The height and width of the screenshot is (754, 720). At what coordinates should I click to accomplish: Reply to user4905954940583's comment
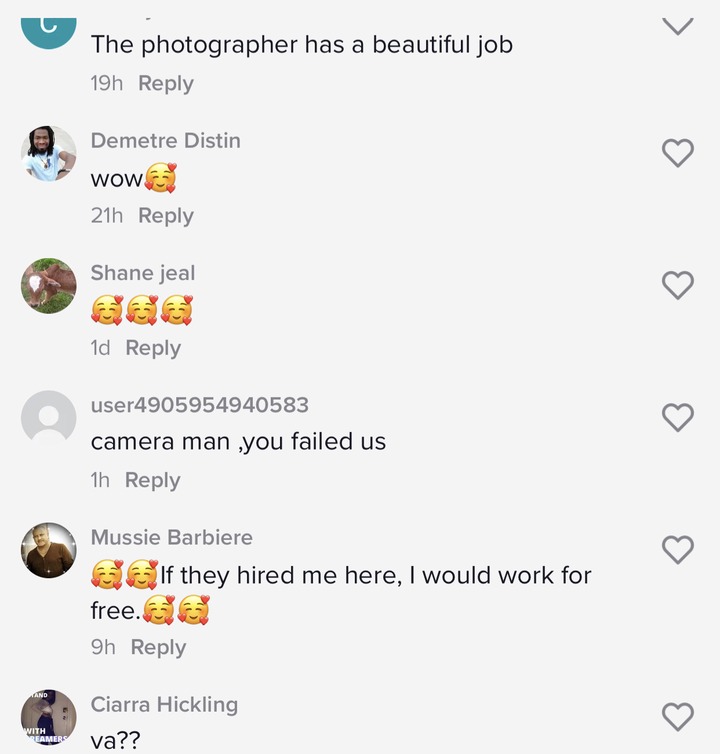[x=152, y=480]
